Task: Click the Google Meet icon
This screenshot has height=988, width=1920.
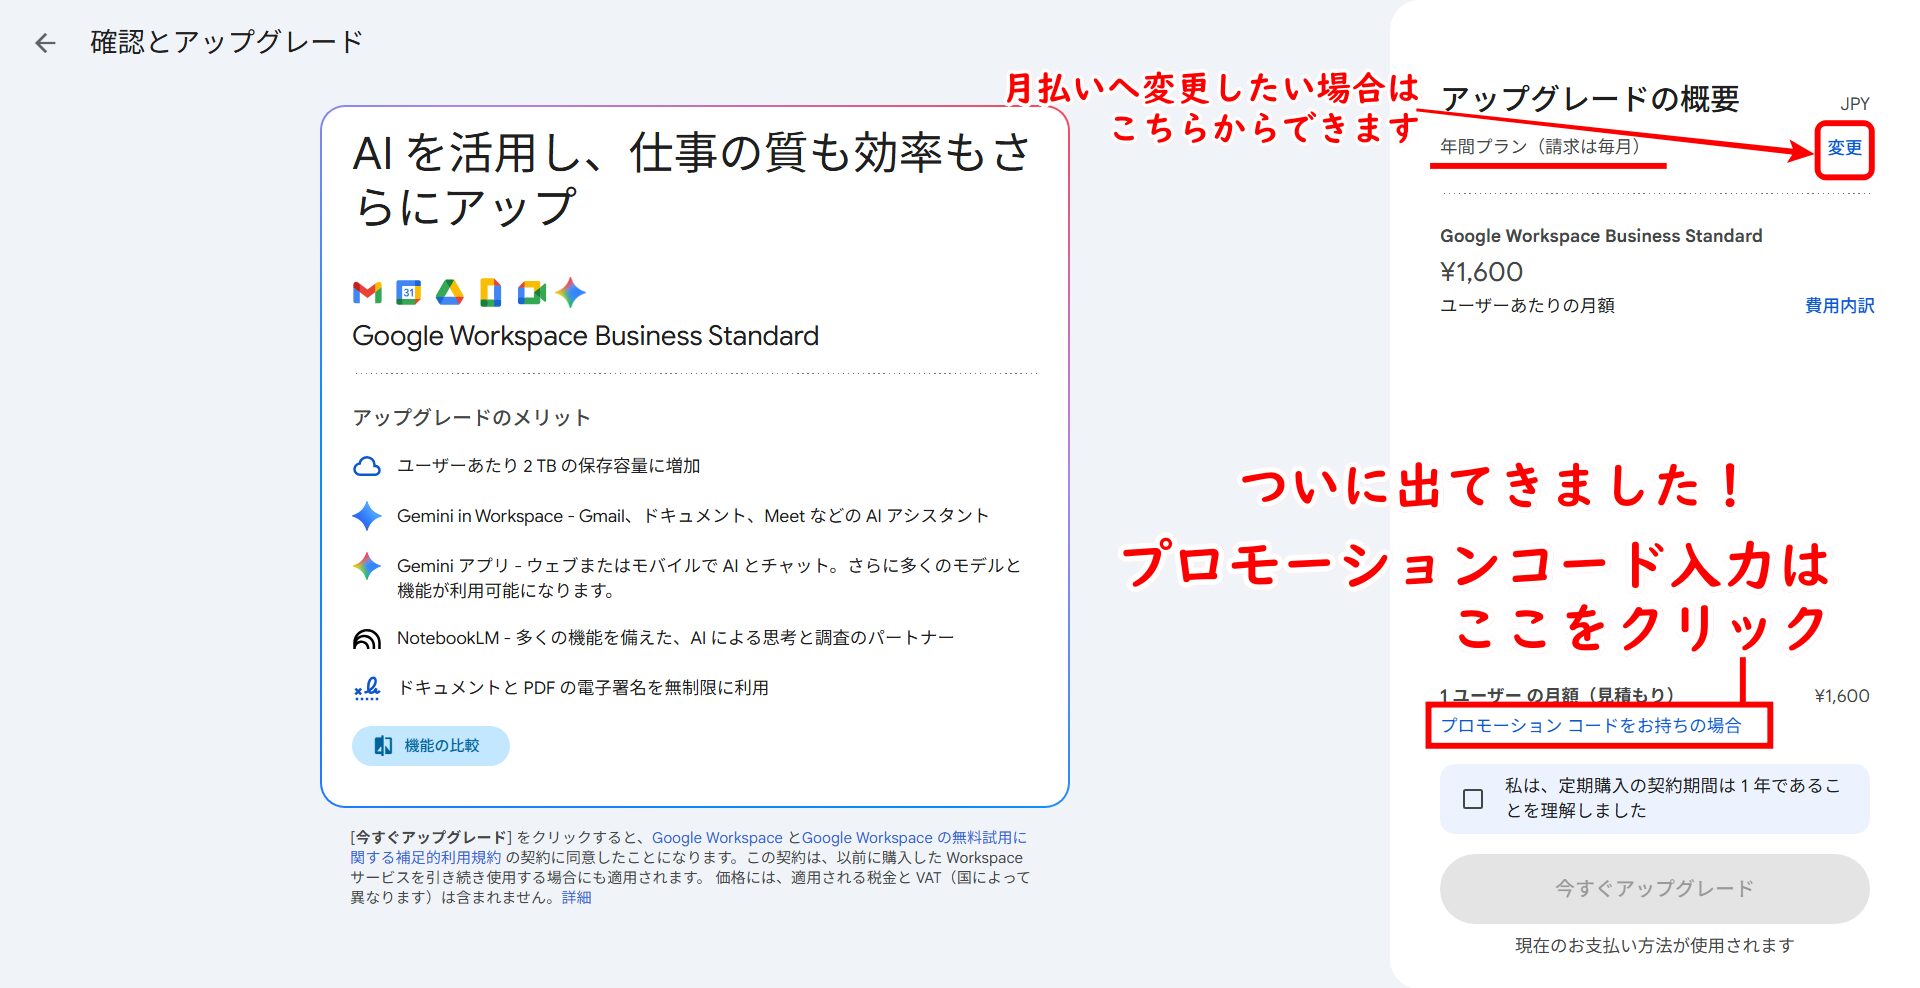Action: 531,292
